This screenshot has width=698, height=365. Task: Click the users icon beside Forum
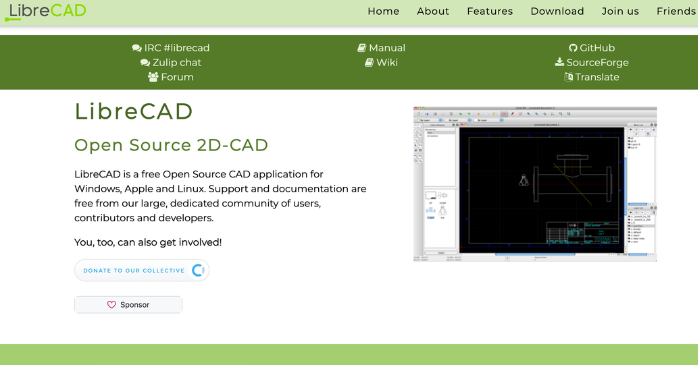pos(153,77)
